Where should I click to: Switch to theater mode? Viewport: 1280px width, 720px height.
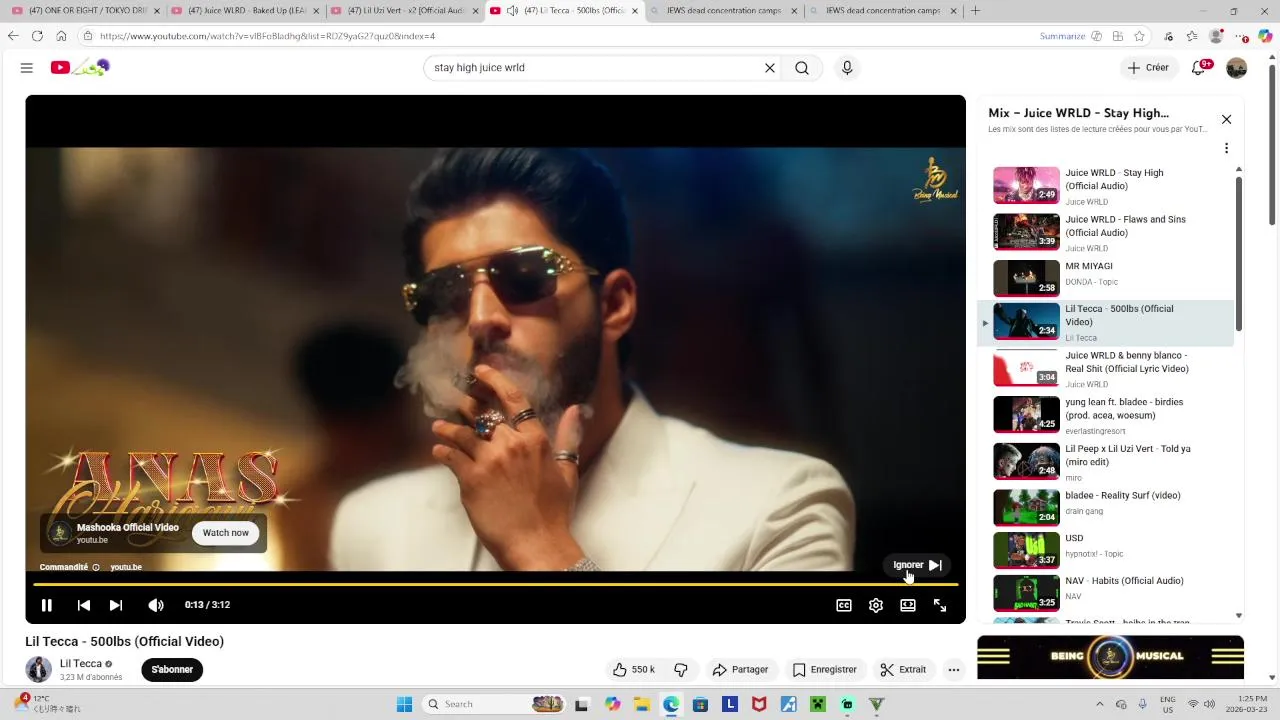point(908,605)
